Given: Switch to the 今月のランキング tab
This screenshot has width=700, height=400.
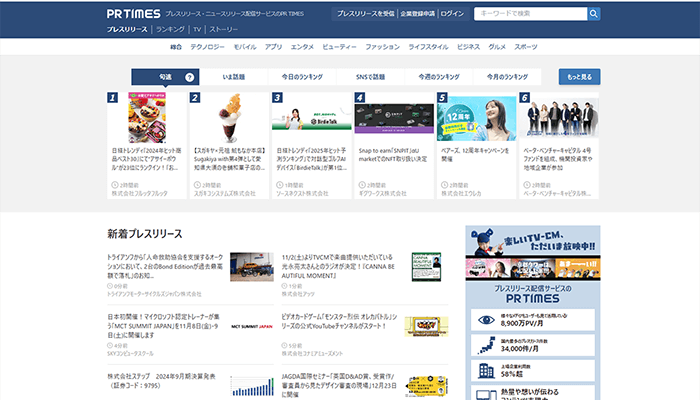Looking at the screenshot, I should (507, 77).
